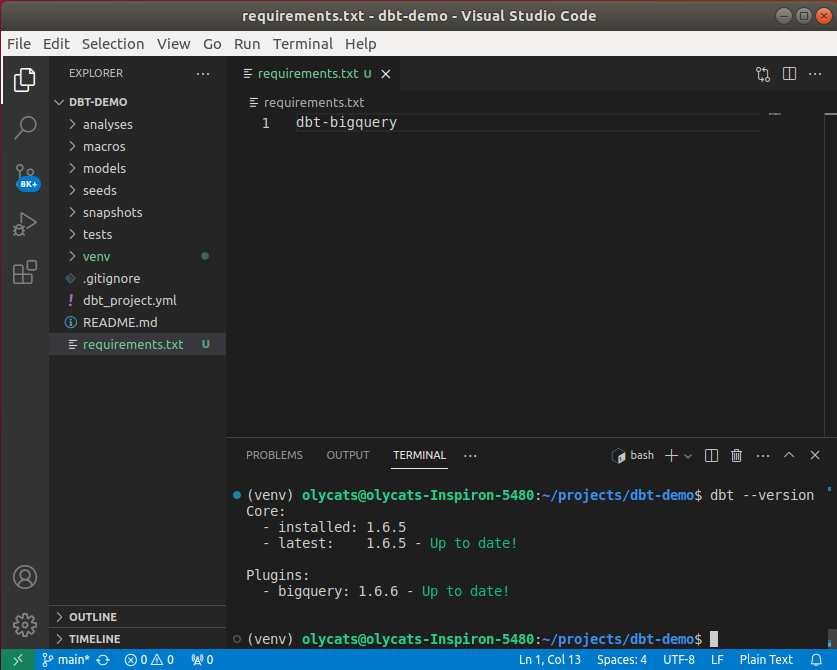This screenshot has height=670, width=837.
Task: Open dbt_project.yml file
Action: pyautogui.click(x=137, y=301)
